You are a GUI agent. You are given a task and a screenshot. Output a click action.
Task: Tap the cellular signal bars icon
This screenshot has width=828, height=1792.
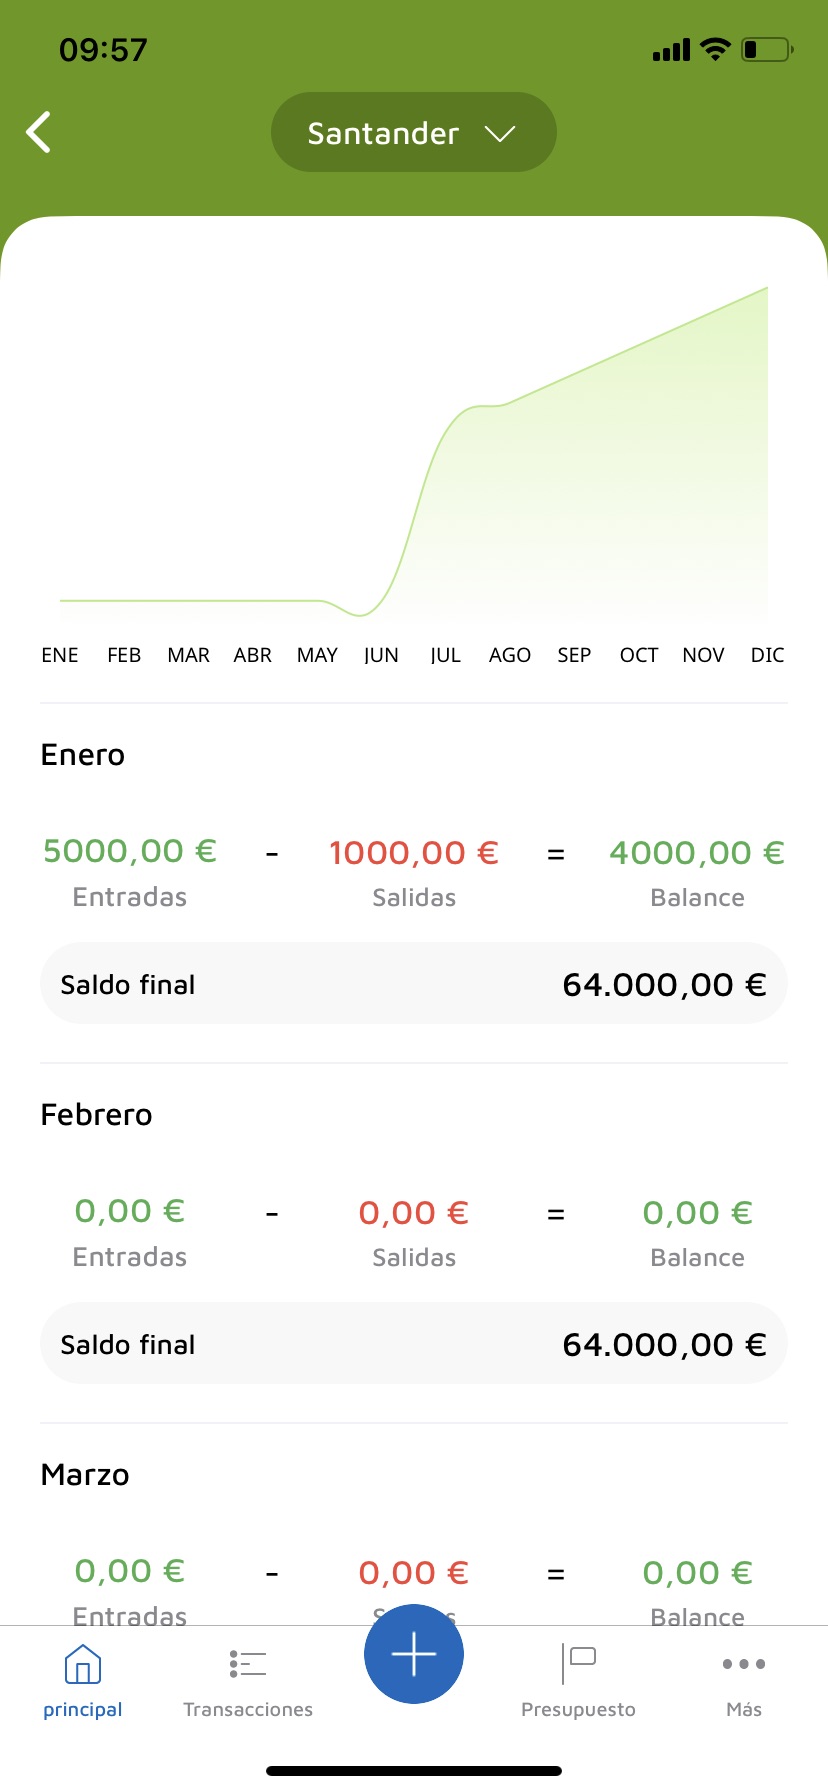pos(671,50)
